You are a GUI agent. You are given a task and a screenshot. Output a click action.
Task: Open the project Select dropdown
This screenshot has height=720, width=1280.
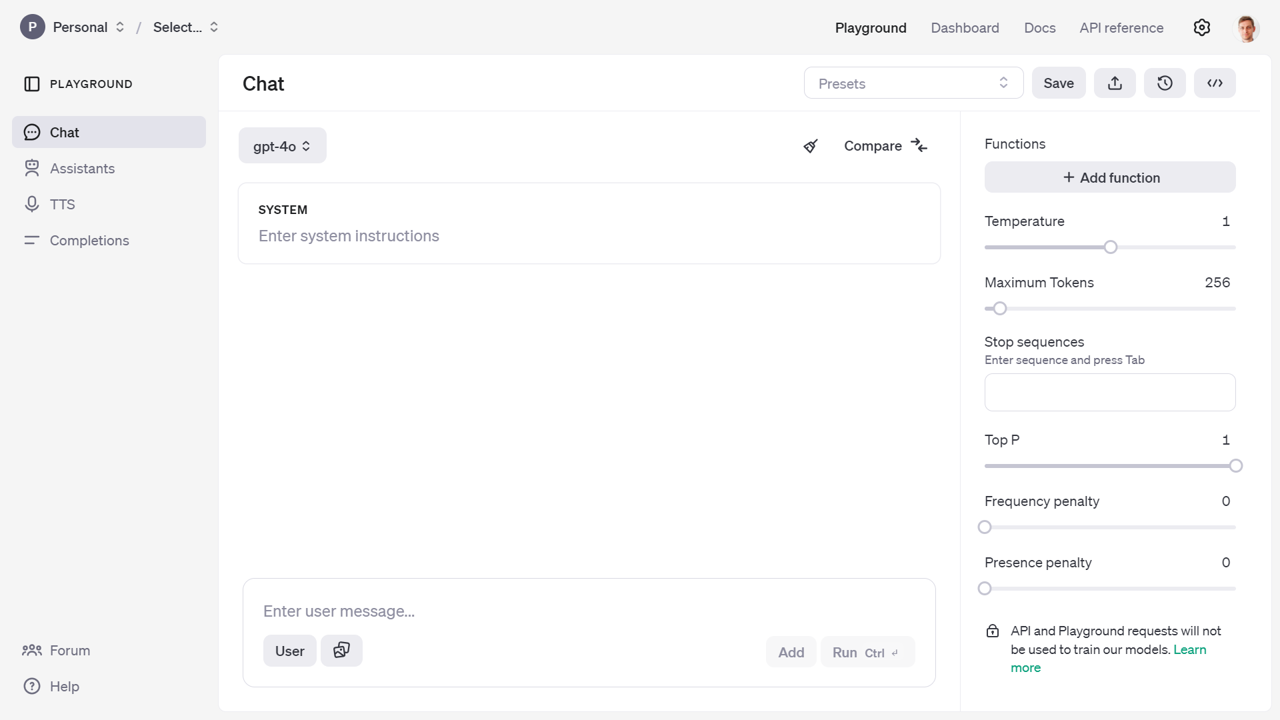pos(185,27)
